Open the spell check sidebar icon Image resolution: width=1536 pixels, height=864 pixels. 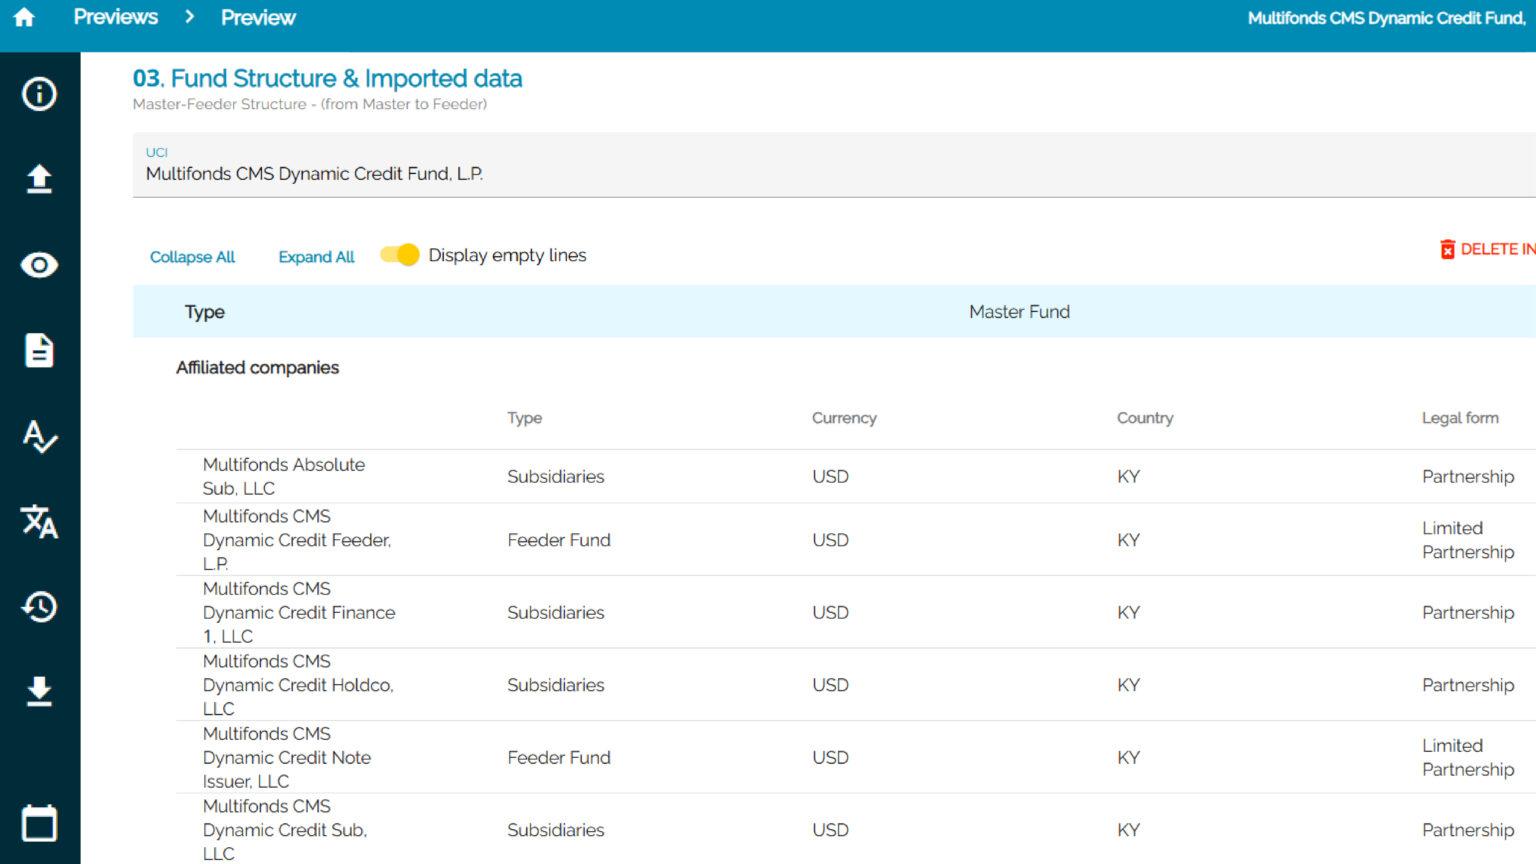pyautogui.click(x=39, y=436)
